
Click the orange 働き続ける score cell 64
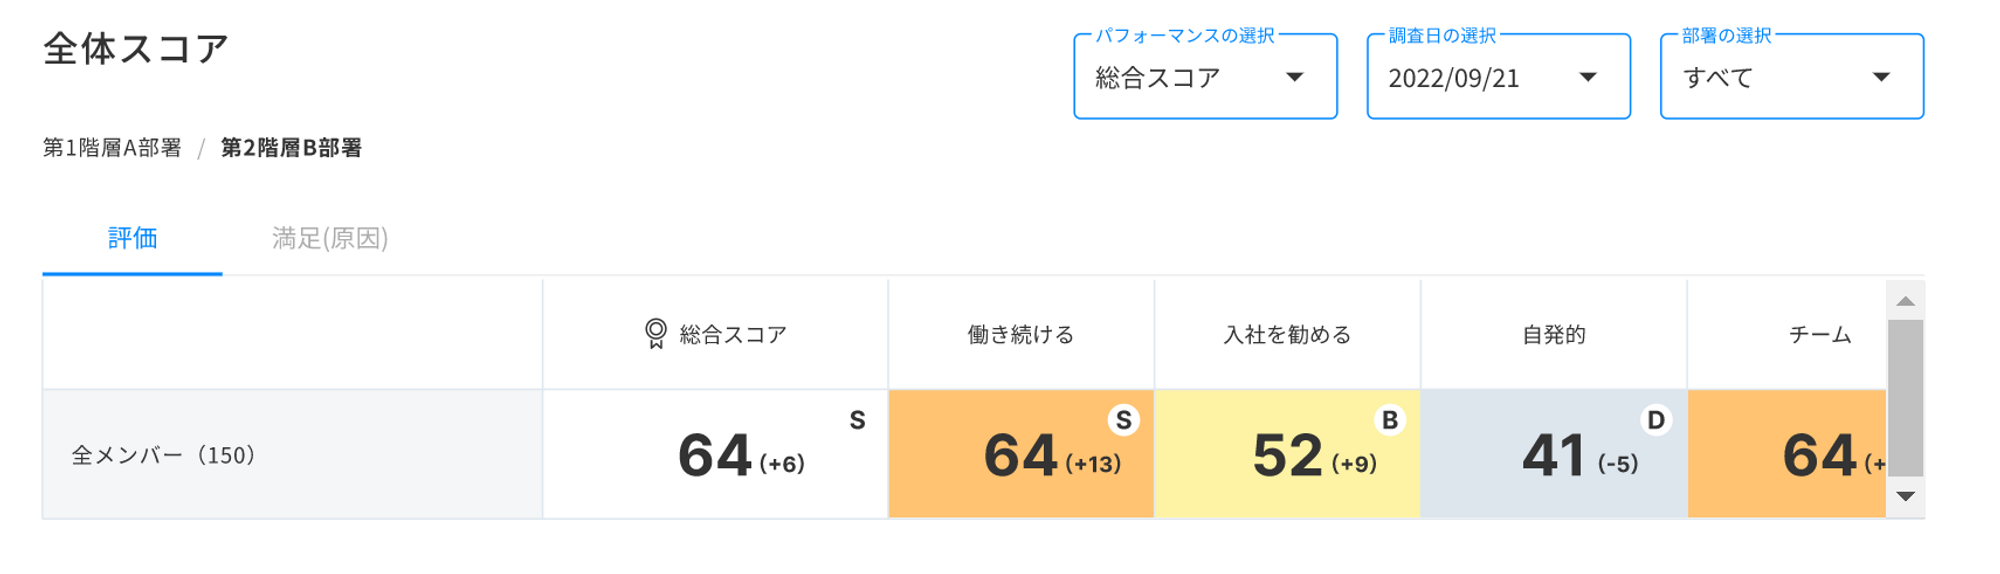[x=1021, y=454]
